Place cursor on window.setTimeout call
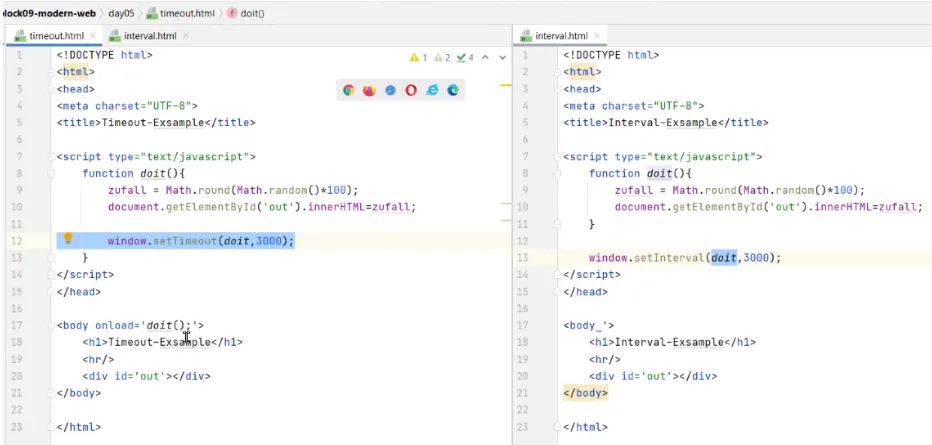 click(201, 241)
